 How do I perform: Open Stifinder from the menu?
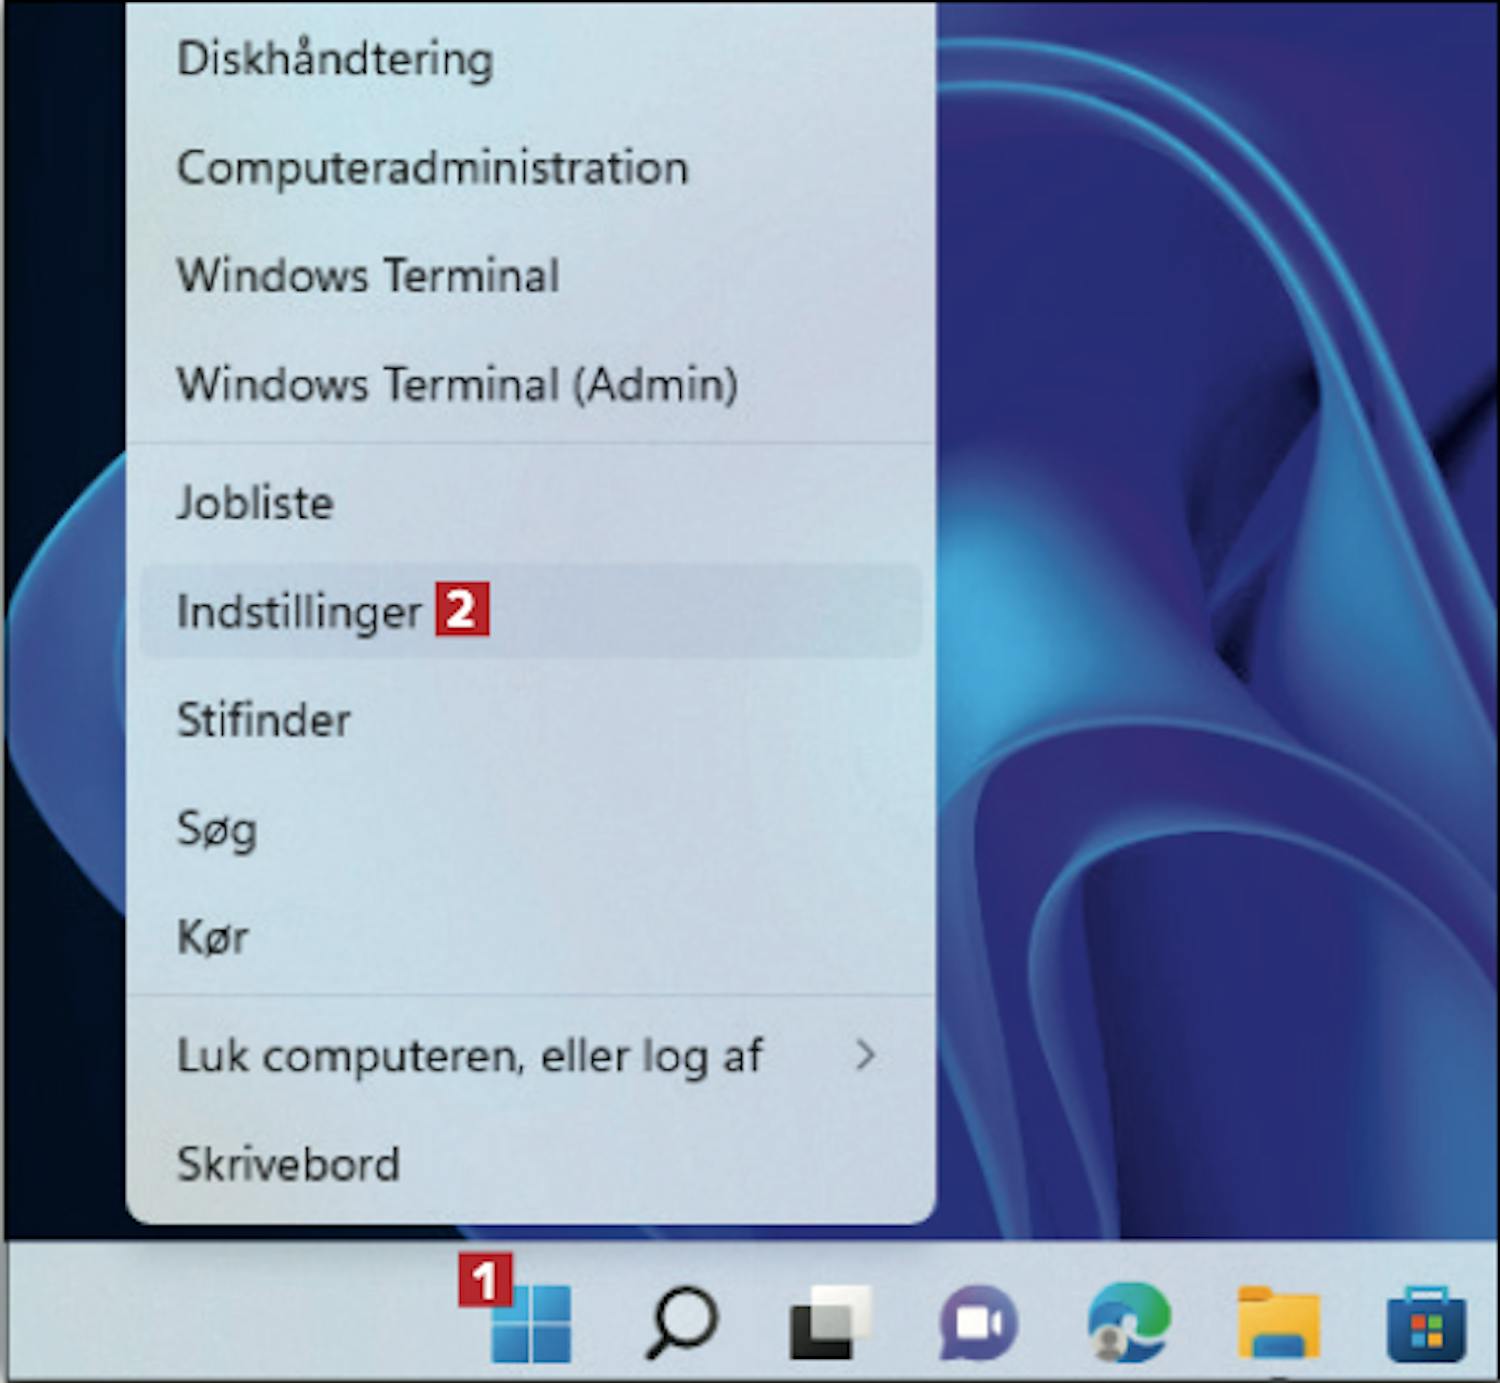(x=264, y=720)
